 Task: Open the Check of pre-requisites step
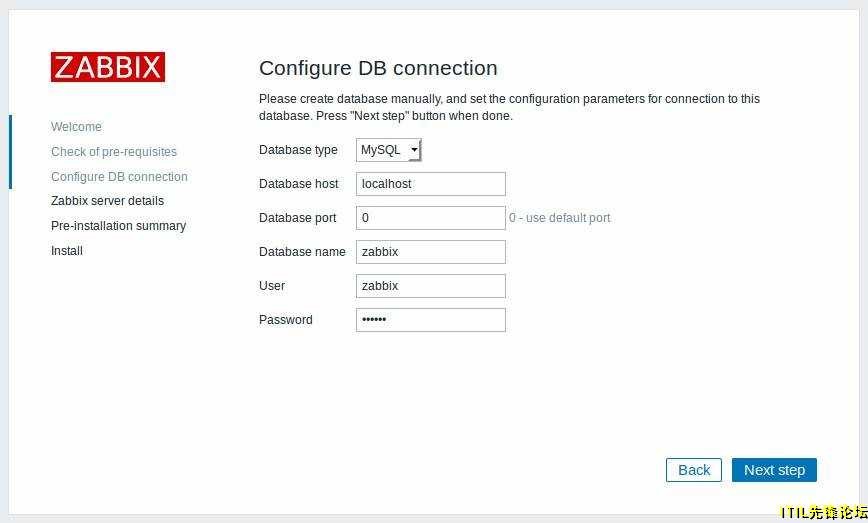[x=114, y=152]
